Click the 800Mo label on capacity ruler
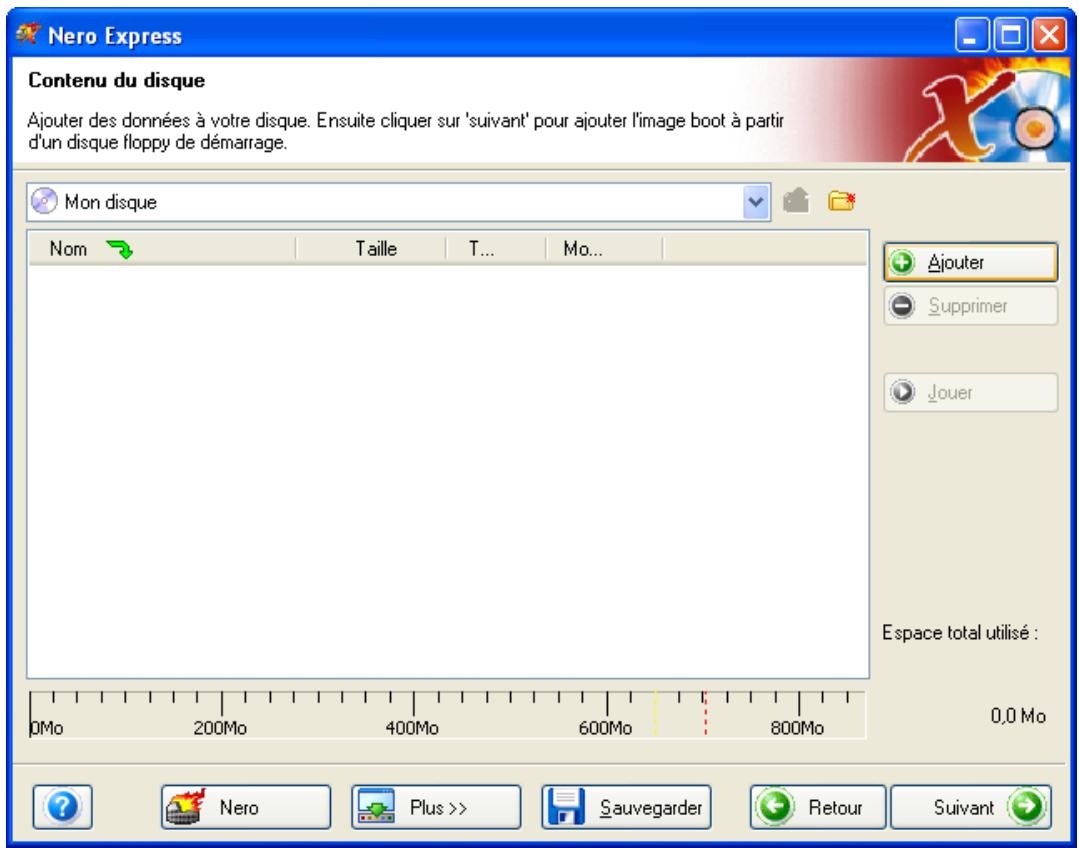Screen dimensions: 1079x848 pyautogui.click(x=797, y=728)
